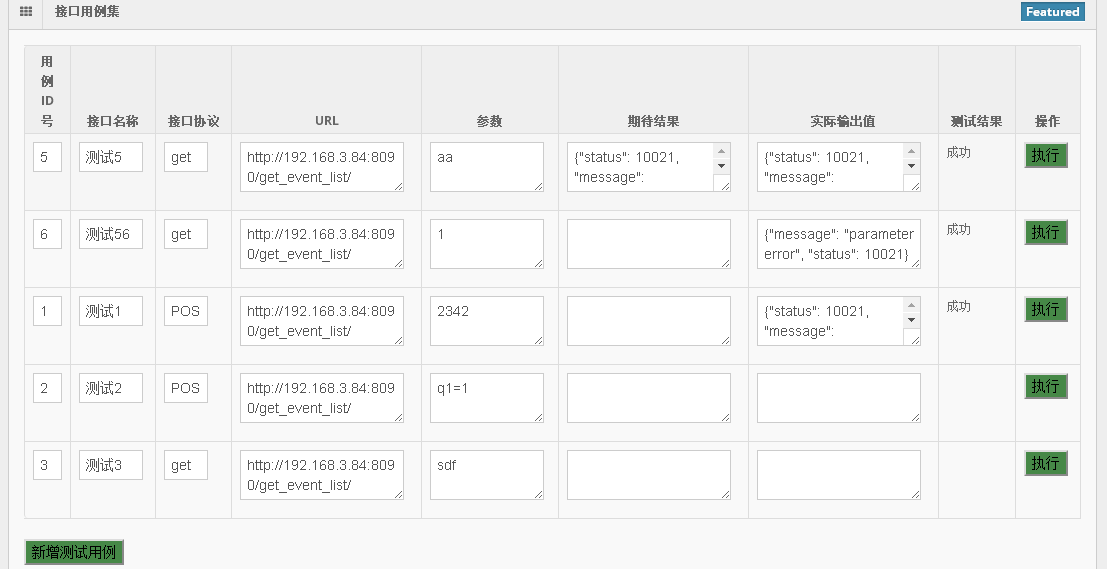Edit the protocol field in row 测试5
Viewport: 1107px width, 569px height.
(x=186, y=157)
